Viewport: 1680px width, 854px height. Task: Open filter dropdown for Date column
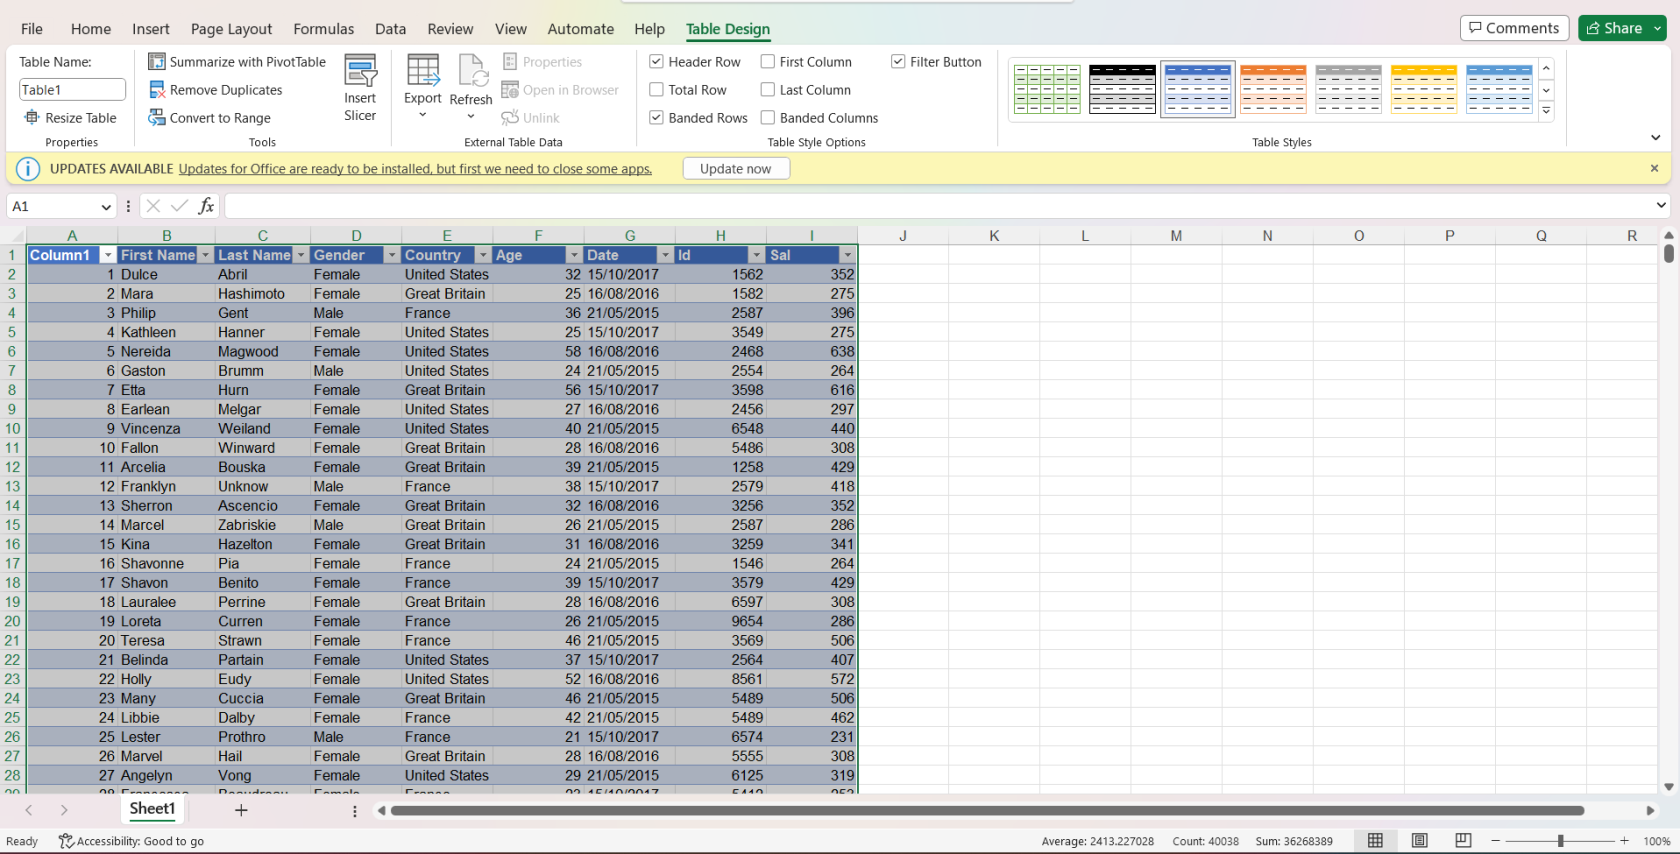point(665,255)
